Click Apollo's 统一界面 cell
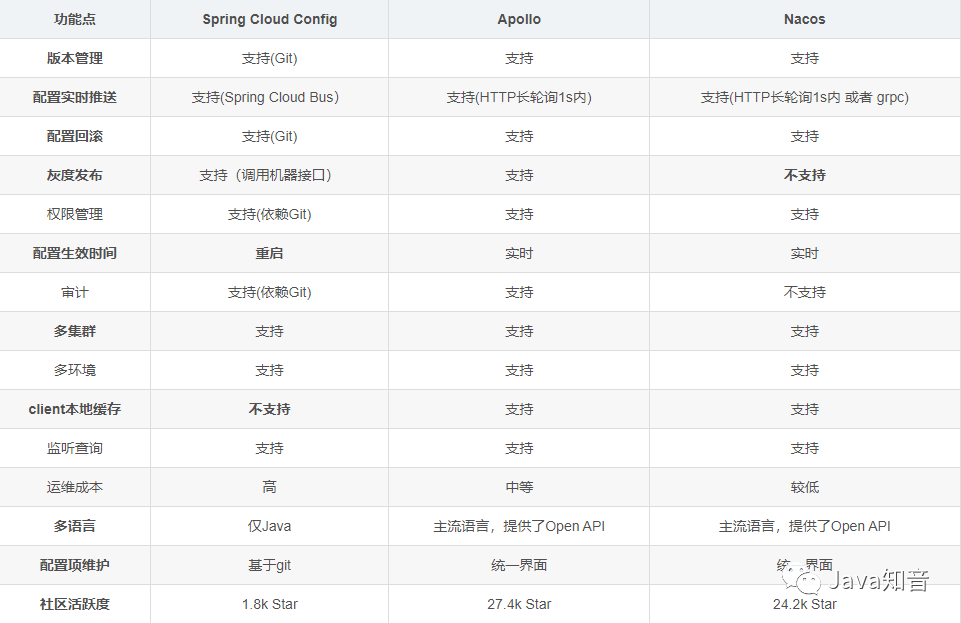The width and height of the screenshot is (961, 623). click(519, 565)
